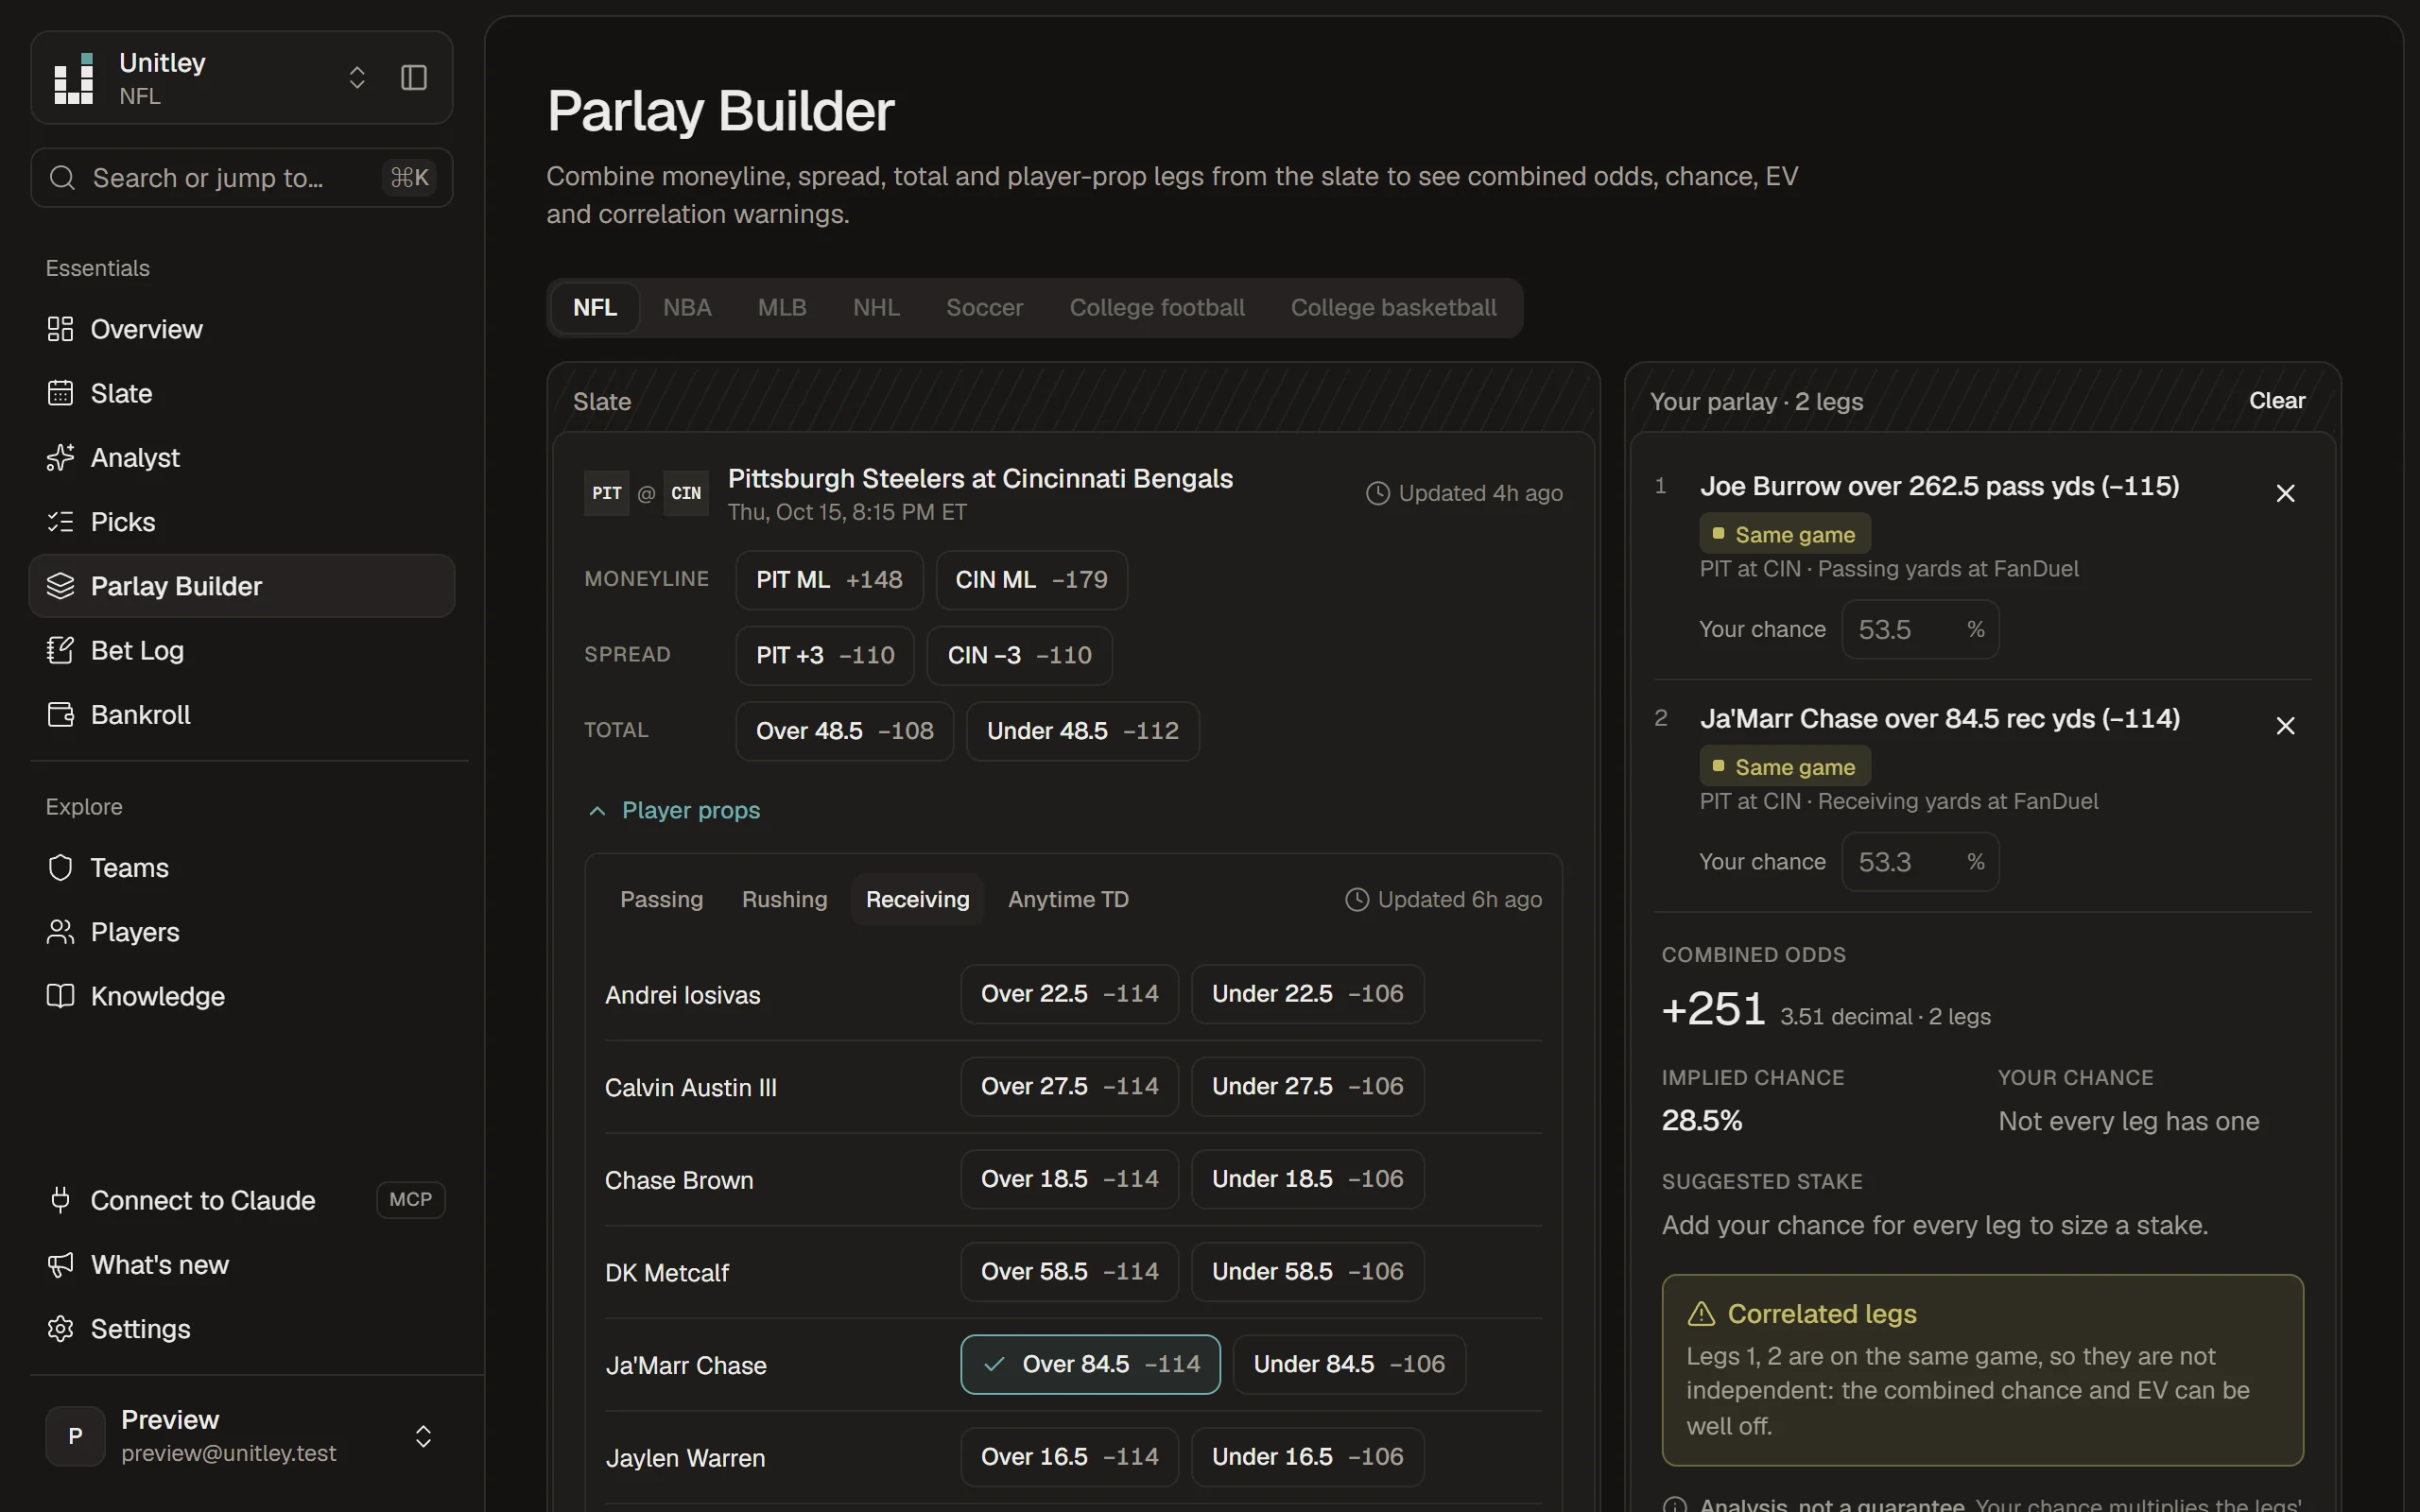
Task: Add Calvin Austin III Under 27.5 leg
Action: [x=1307, y=1086]
